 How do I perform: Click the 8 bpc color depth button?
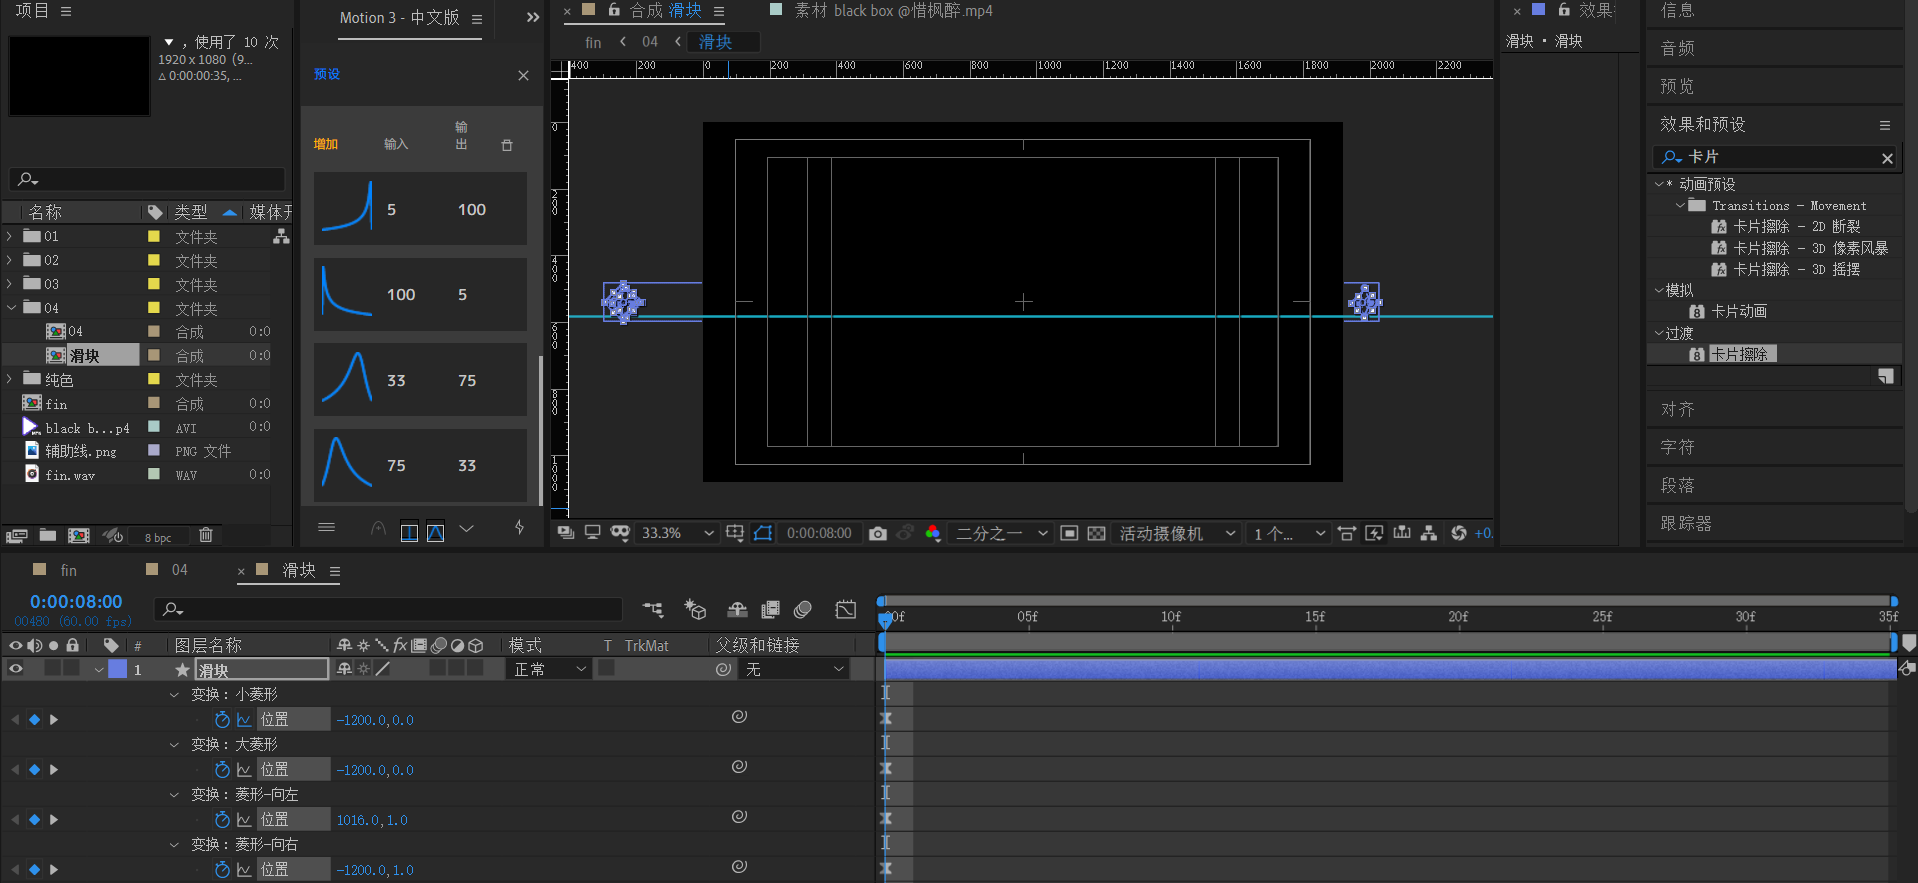coord(158,537)
